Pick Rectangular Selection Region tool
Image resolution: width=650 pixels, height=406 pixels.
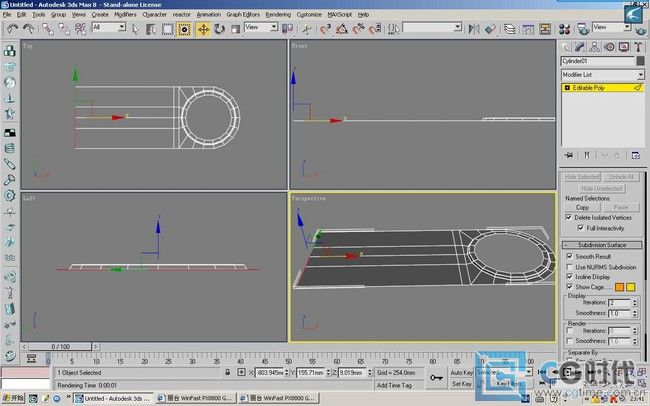point(167,29)
